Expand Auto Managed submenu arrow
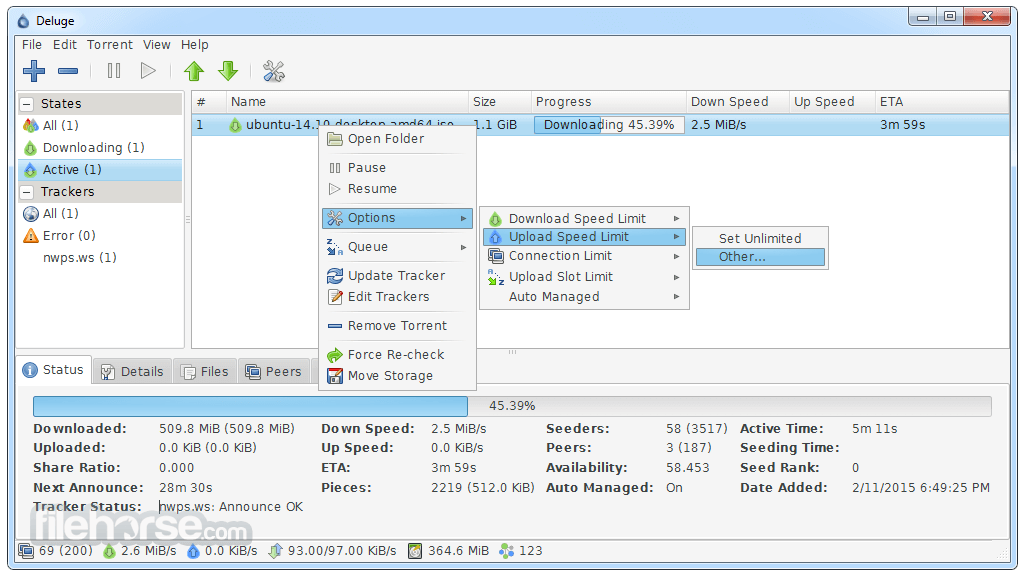This screenshot has width=1025, height=576. tap(677, 297)
